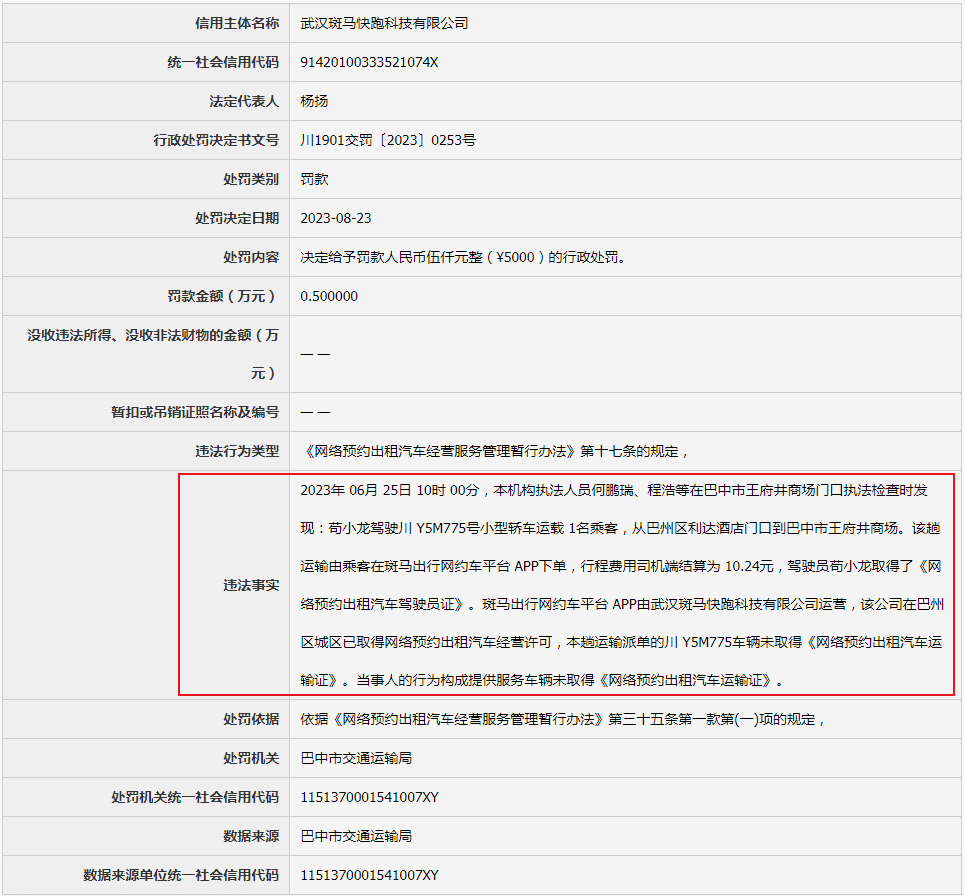Select the credit code 91420100333521074X

(x=369, y=62)
